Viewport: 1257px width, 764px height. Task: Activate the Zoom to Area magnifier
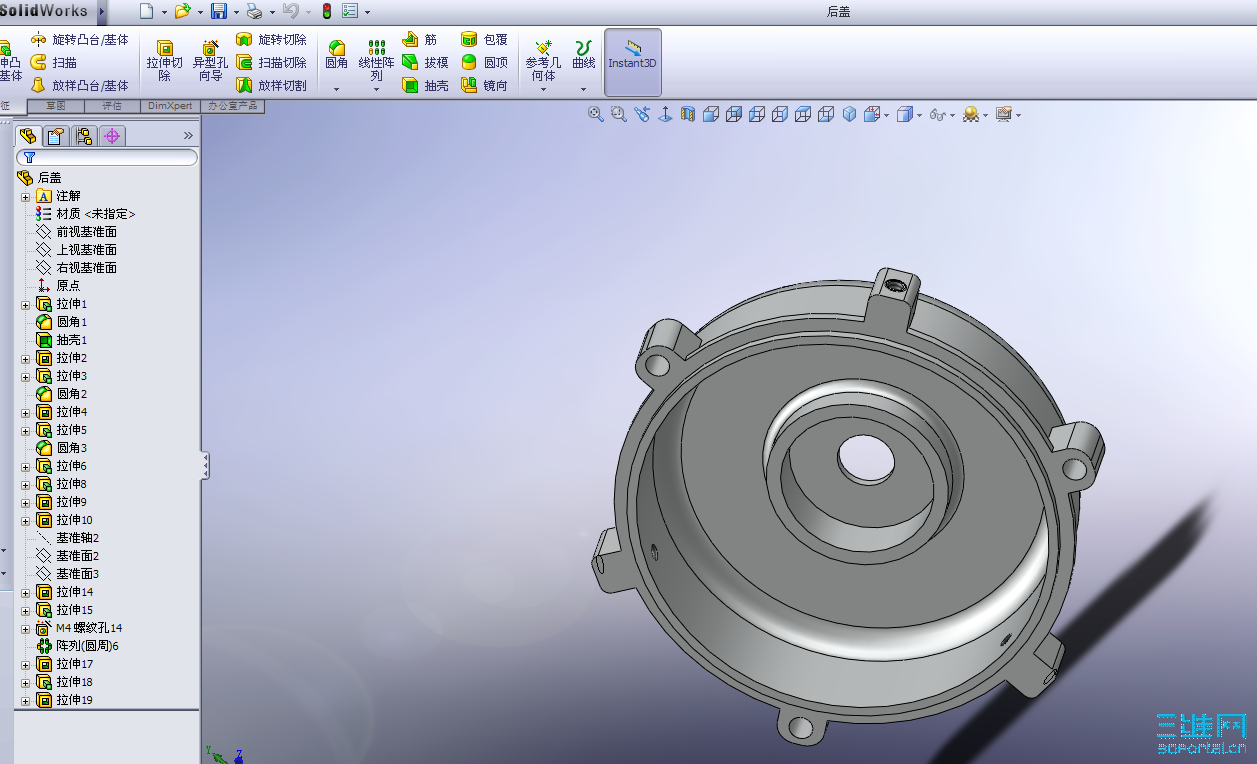619,114
